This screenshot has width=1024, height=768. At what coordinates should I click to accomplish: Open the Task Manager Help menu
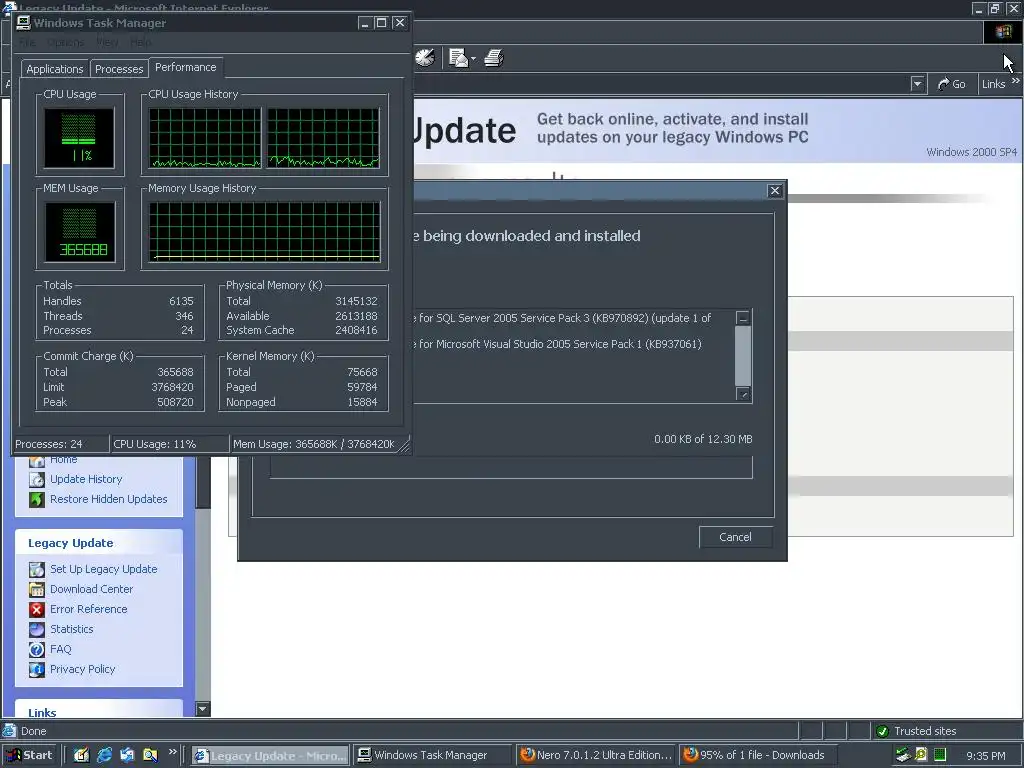pos(140,42)
